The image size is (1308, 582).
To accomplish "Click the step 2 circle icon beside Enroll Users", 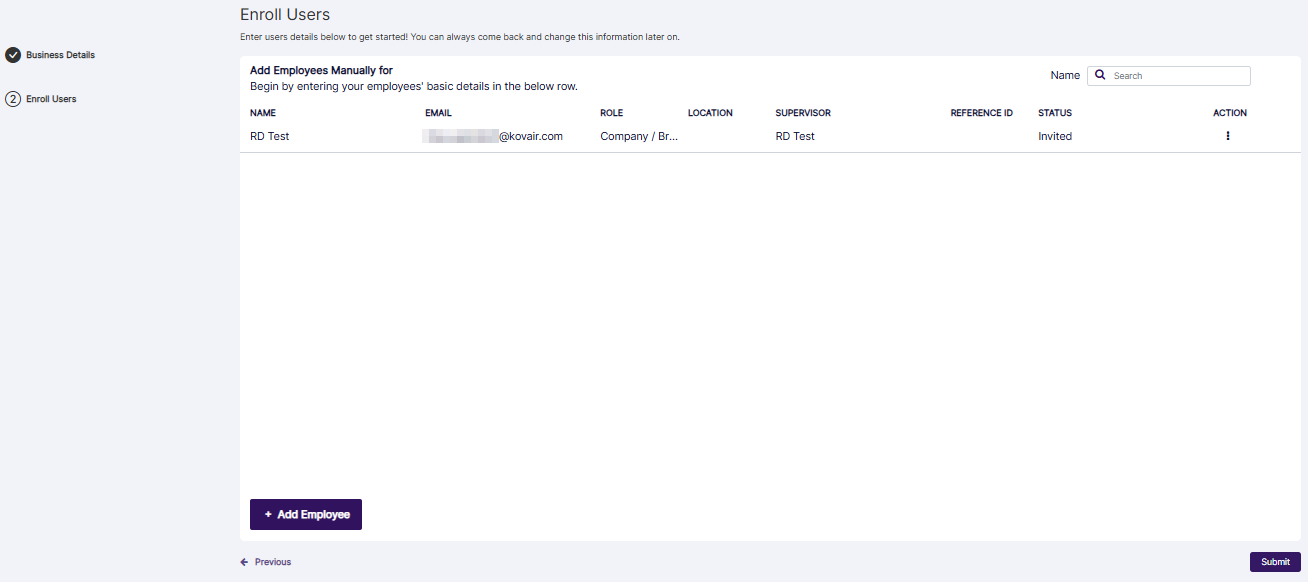I will pyautogui.click(x=11, y=98).
